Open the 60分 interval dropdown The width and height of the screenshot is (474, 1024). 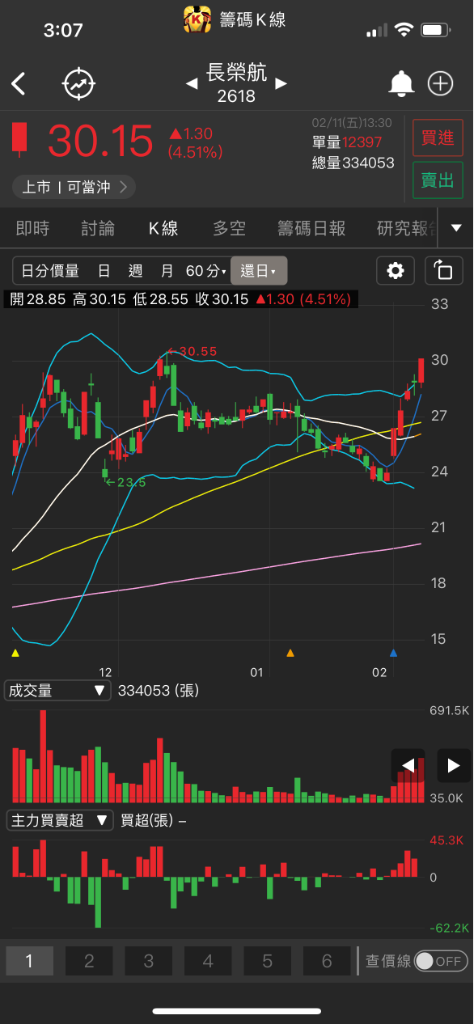(x=206, y=271)
